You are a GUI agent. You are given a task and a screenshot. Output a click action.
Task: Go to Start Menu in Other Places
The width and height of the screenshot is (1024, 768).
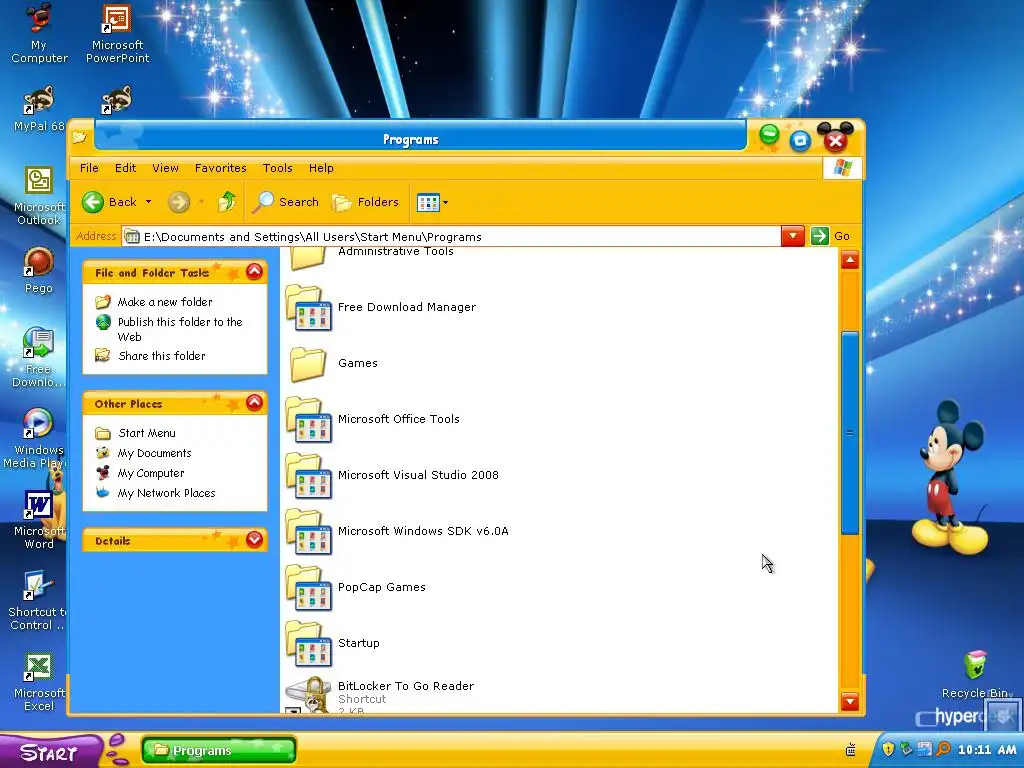point(147,433)
